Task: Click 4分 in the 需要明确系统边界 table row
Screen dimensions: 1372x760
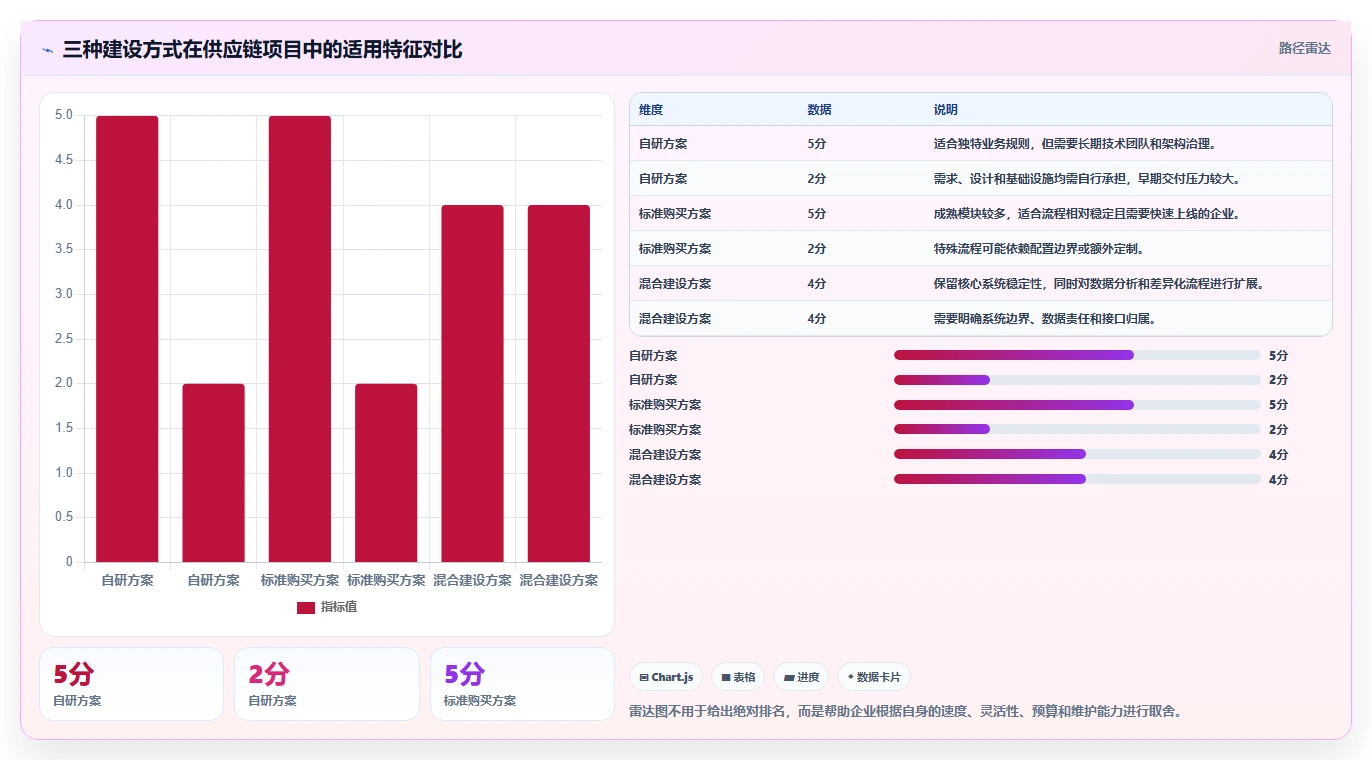Action: point(817,319)
